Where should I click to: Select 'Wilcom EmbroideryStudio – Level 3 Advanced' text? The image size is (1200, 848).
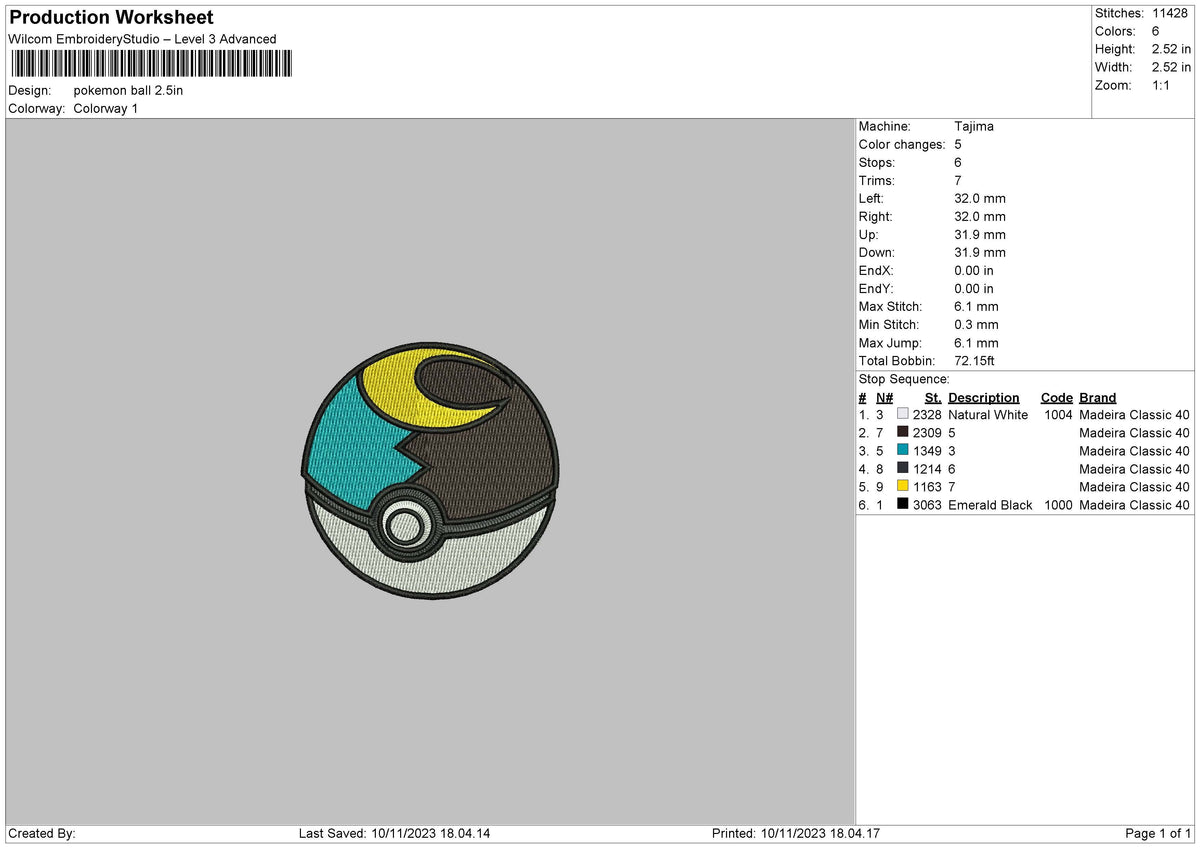142,39
